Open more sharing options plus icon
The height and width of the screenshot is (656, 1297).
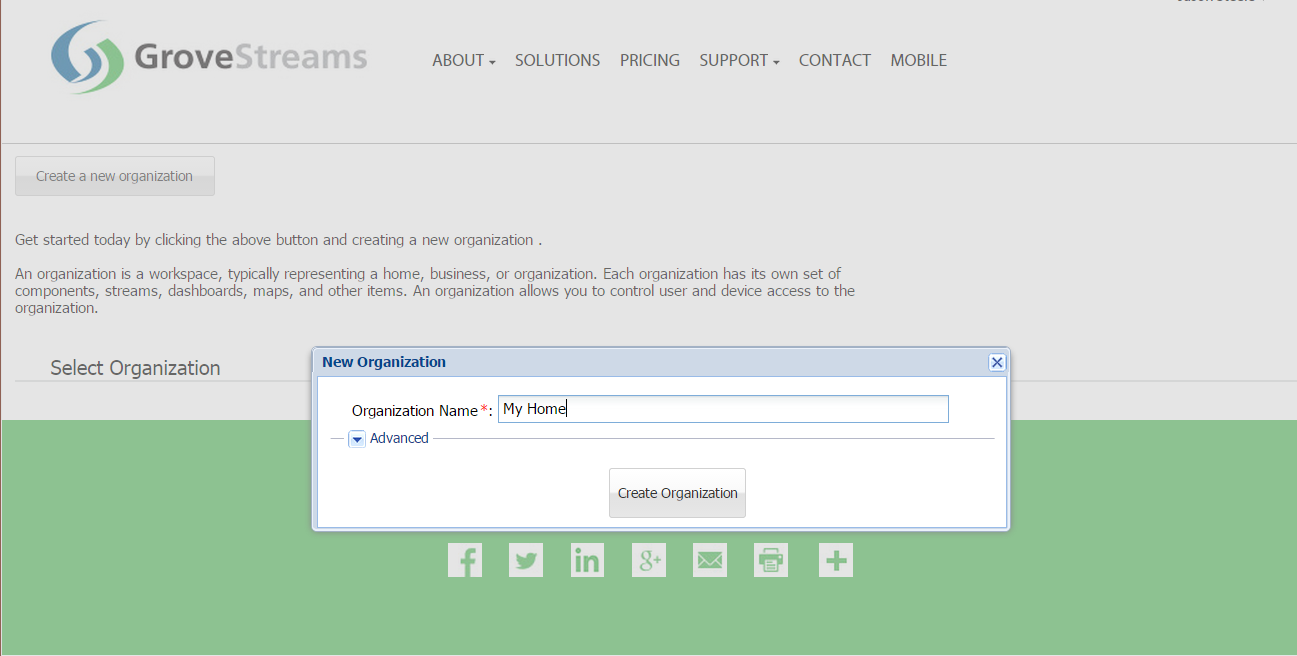pyautogui.click(x=836, y=560)
